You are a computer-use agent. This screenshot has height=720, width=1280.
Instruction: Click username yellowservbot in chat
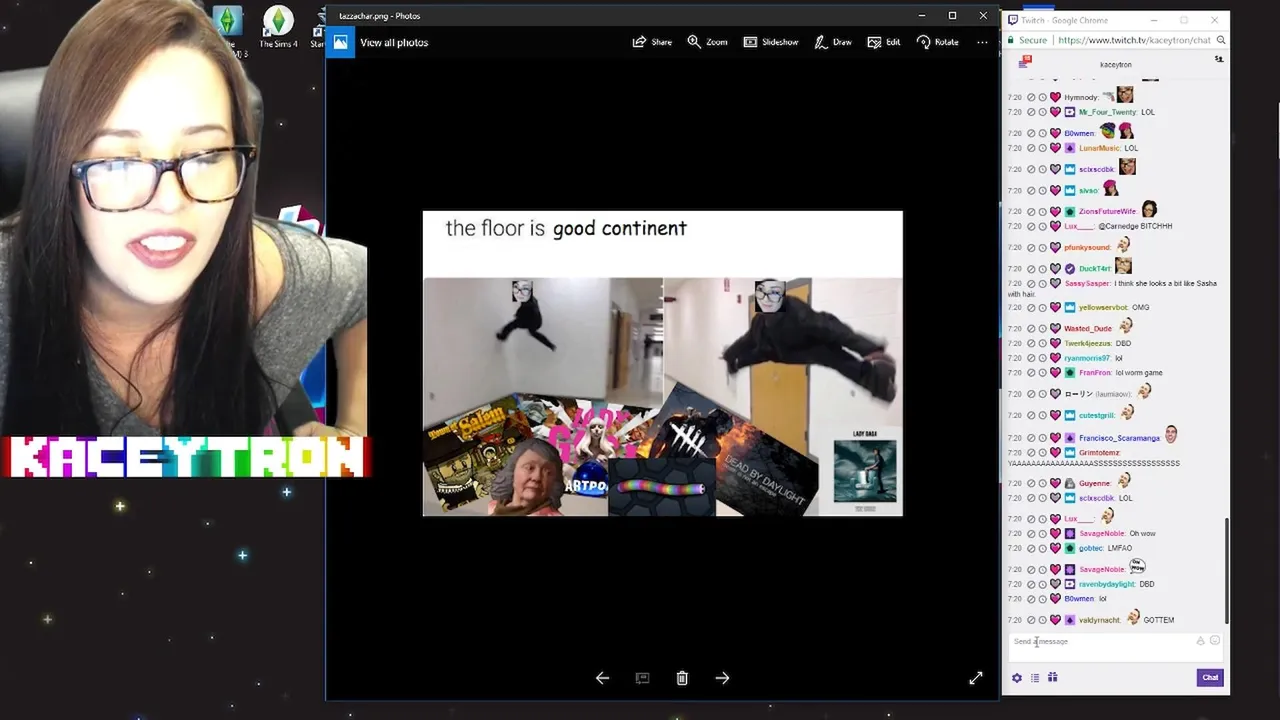pos(1103,308)
